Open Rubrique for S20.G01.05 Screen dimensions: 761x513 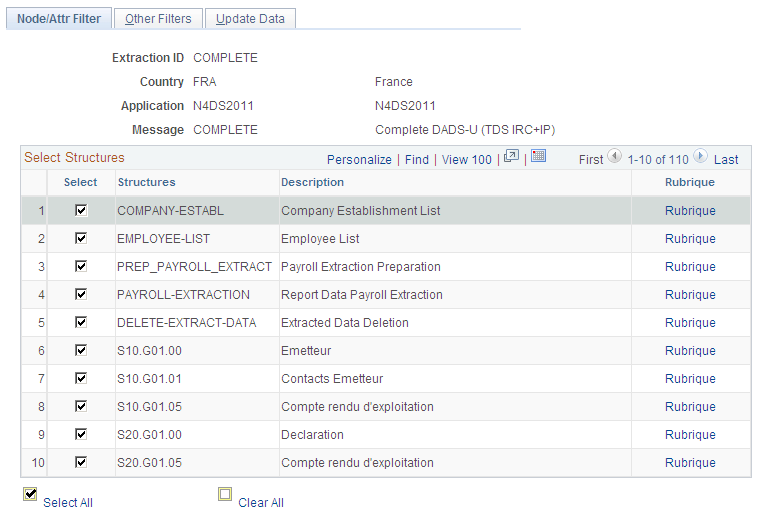[x=690, y=463]
